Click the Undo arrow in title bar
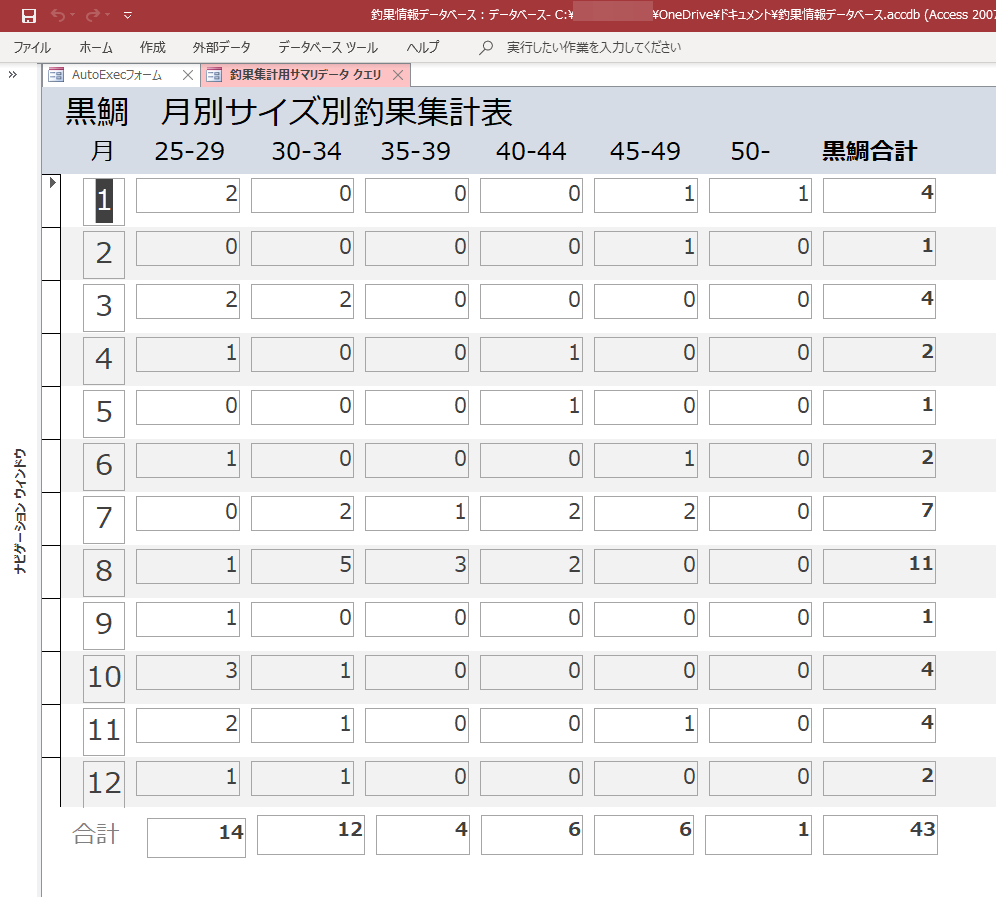 coord(58,15)
